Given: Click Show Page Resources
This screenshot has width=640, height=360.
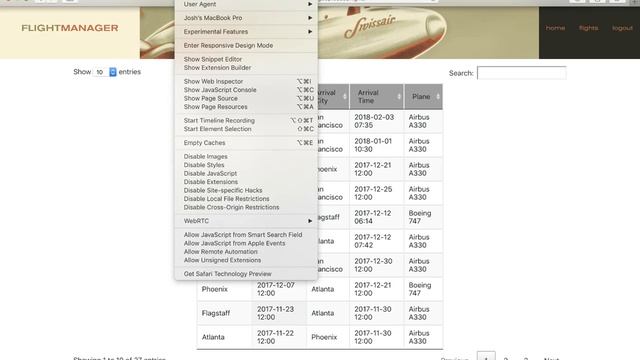Looking at the screenshot, I should tap(246, 107).
